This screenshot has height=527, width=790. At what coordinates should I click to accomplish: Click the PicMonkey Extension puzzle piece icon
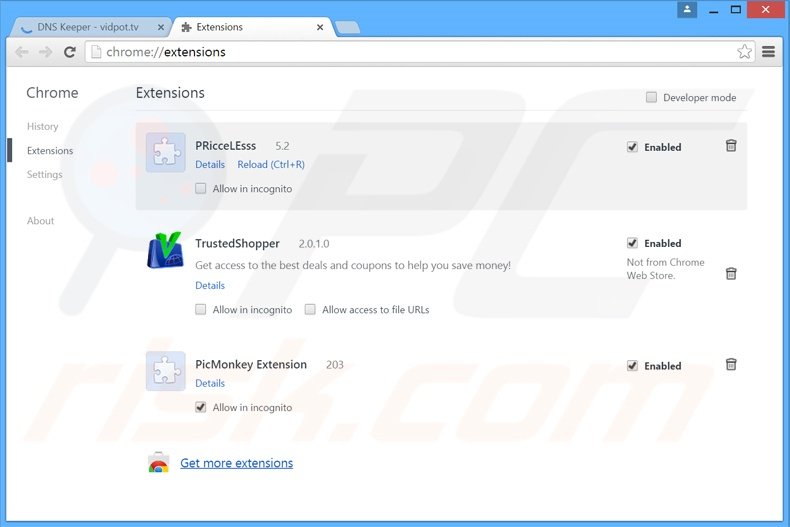click(166, 371)
